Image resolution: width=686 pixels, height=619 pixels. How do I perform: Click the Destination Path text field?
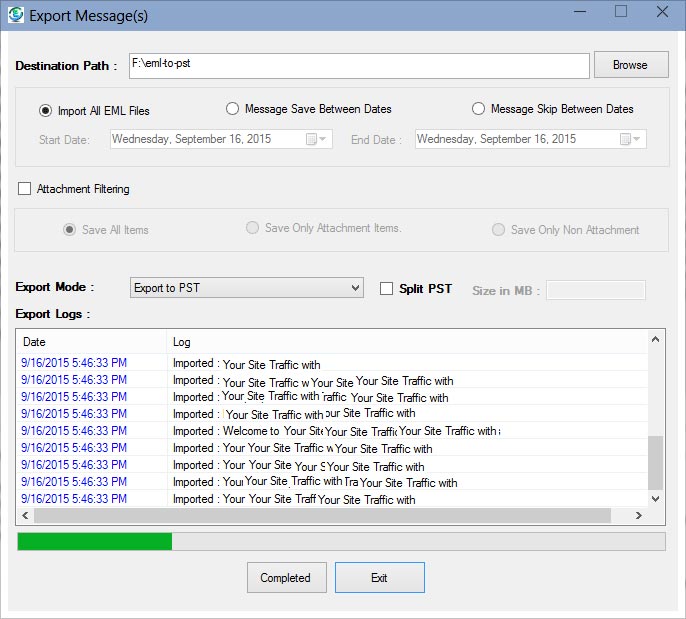[358, 65]
